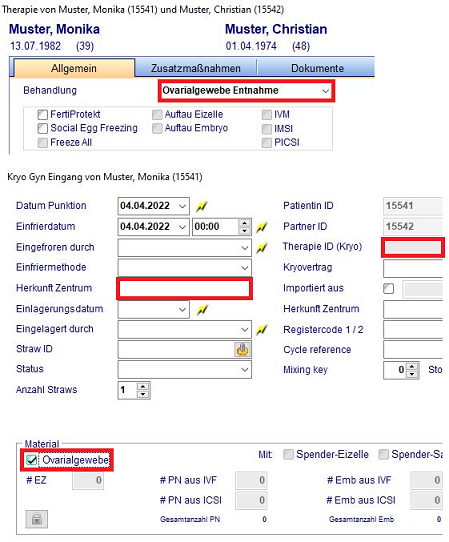Click lightning icon next to Datum Punktion
The height and width of the screenshot is (542, 449).
(x=202, y=206)
